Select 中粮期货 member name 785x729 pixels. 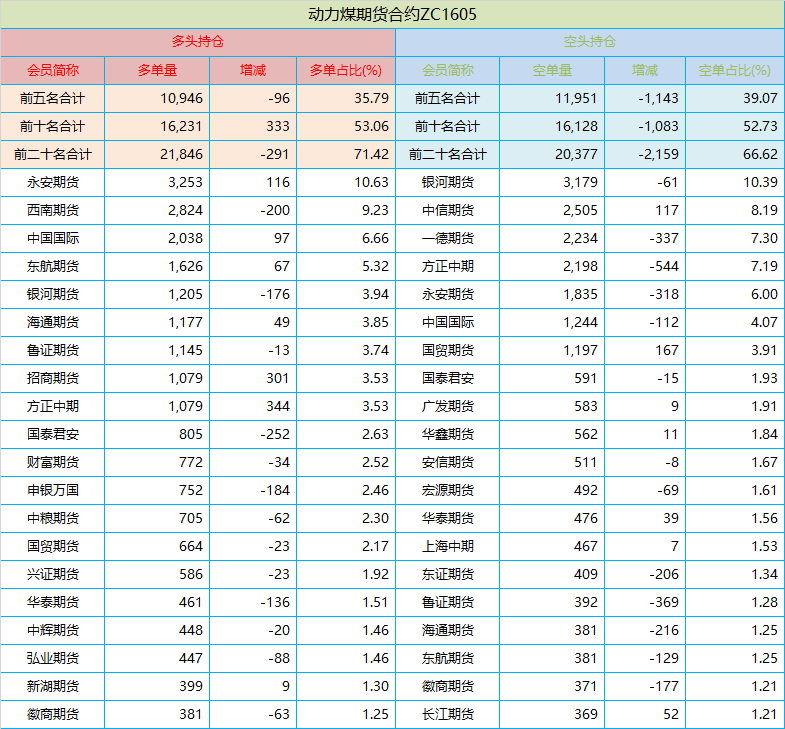[53, 518]
